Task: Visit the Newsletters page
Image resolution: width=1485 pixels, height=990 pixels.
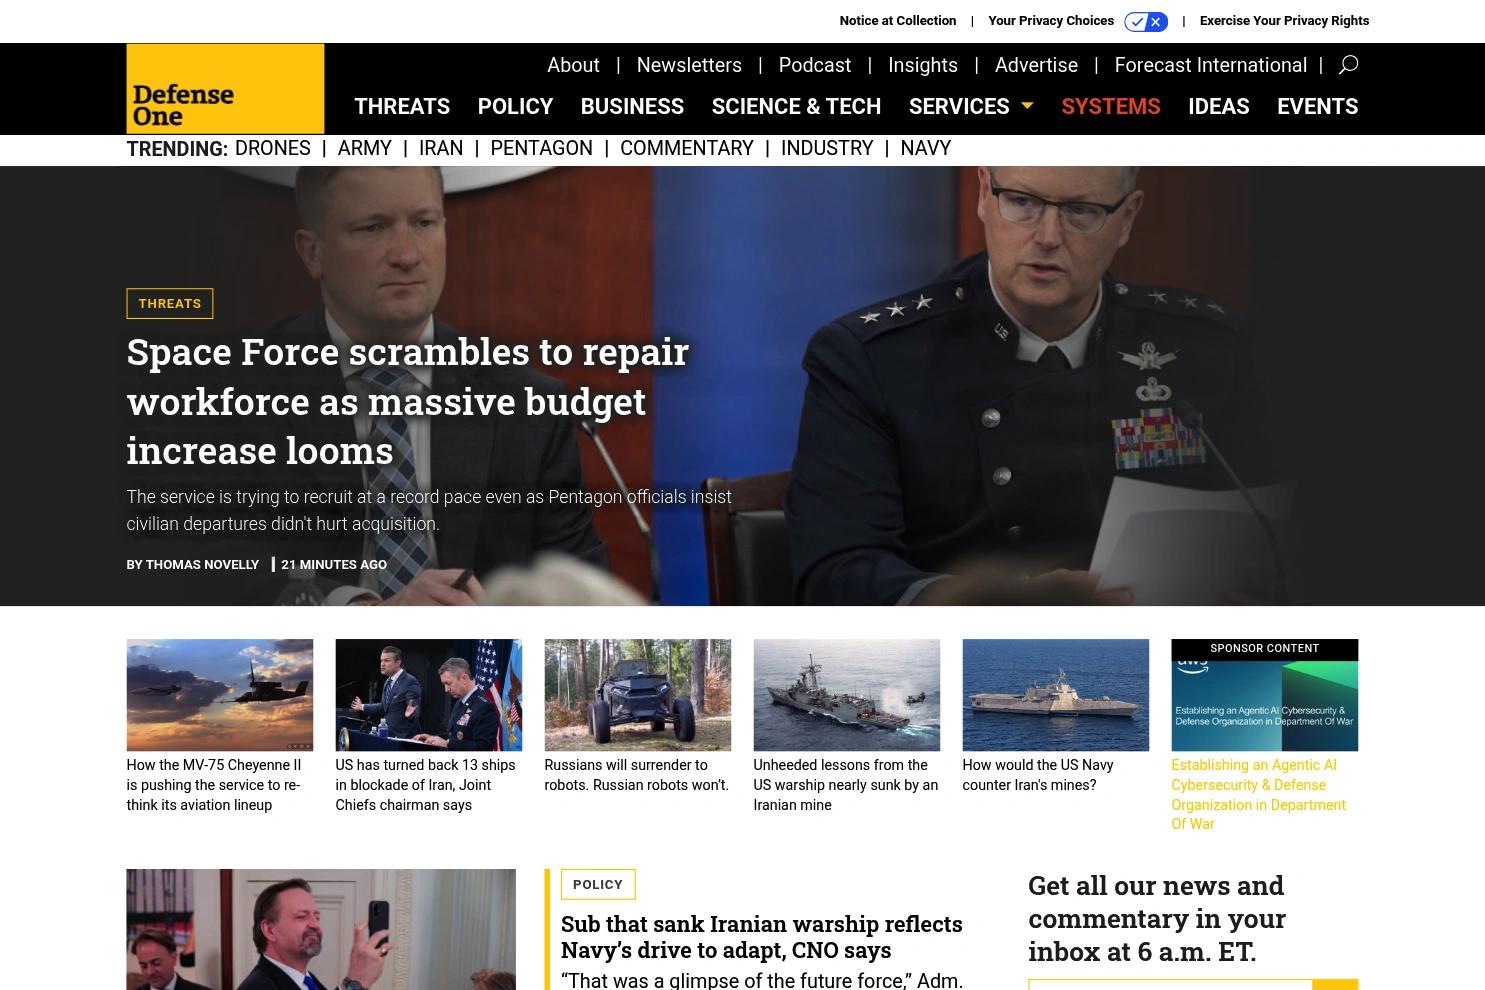Action: click(689, 65)
